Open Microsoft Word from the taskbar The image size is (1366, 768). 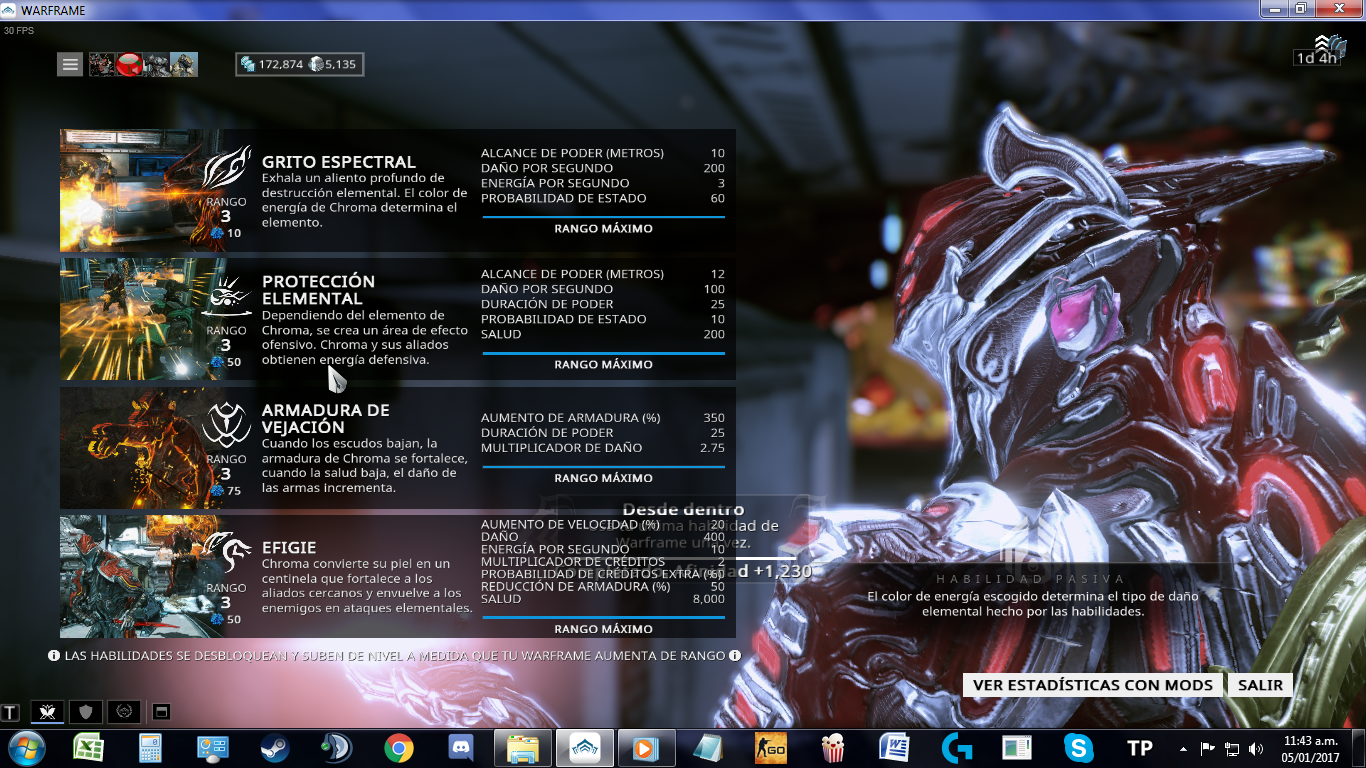tap(894, 748)
